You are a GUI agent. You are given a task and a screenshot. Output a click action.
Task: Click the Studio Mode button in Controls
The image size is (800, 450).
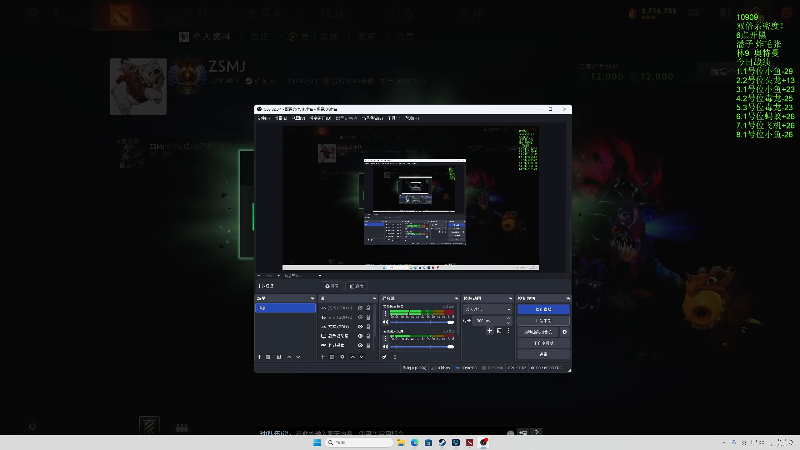pyautogui.click(x=544, y=343)
